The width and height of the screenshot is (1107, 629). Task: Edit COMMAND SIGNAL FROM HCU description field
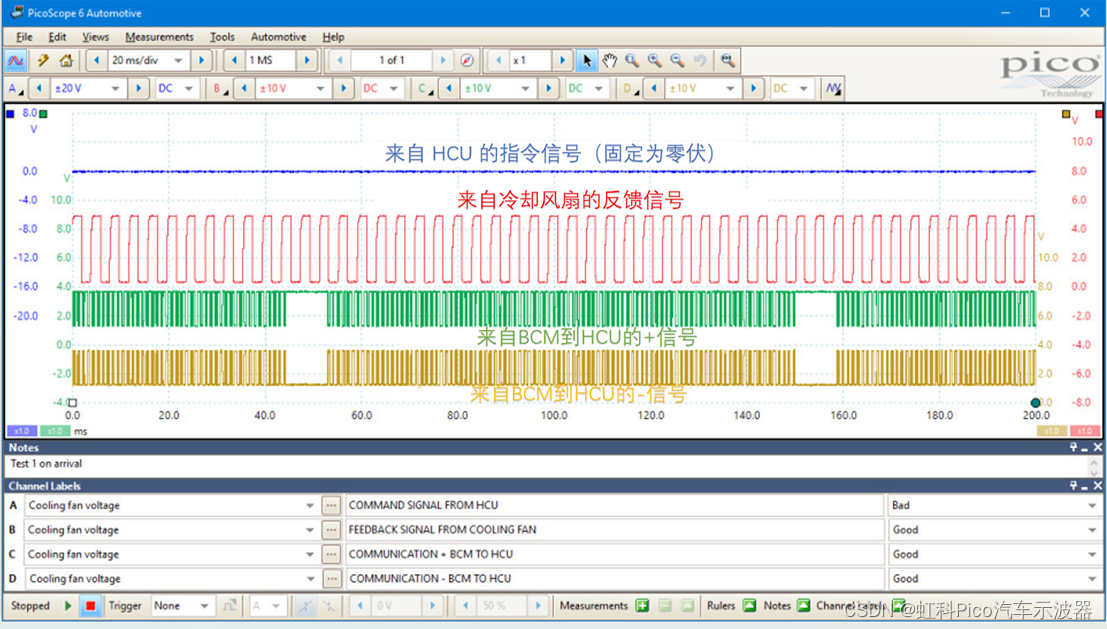[614, 505]
